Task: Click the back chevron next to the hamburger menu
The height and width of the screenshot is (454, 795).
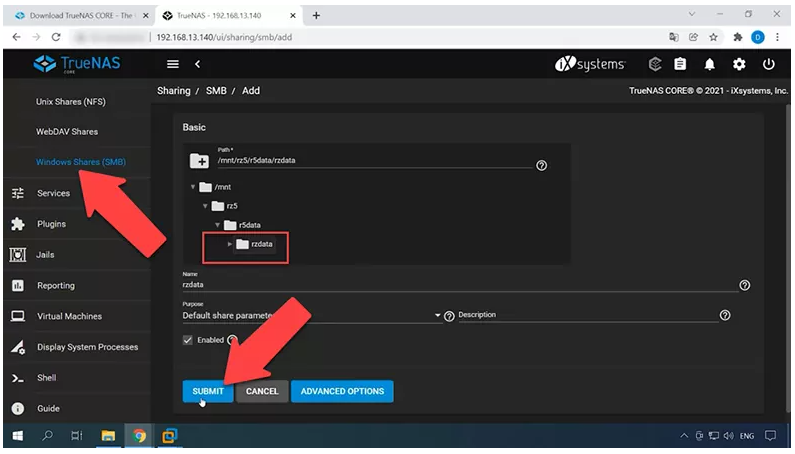Action: (x=197, y=64)
